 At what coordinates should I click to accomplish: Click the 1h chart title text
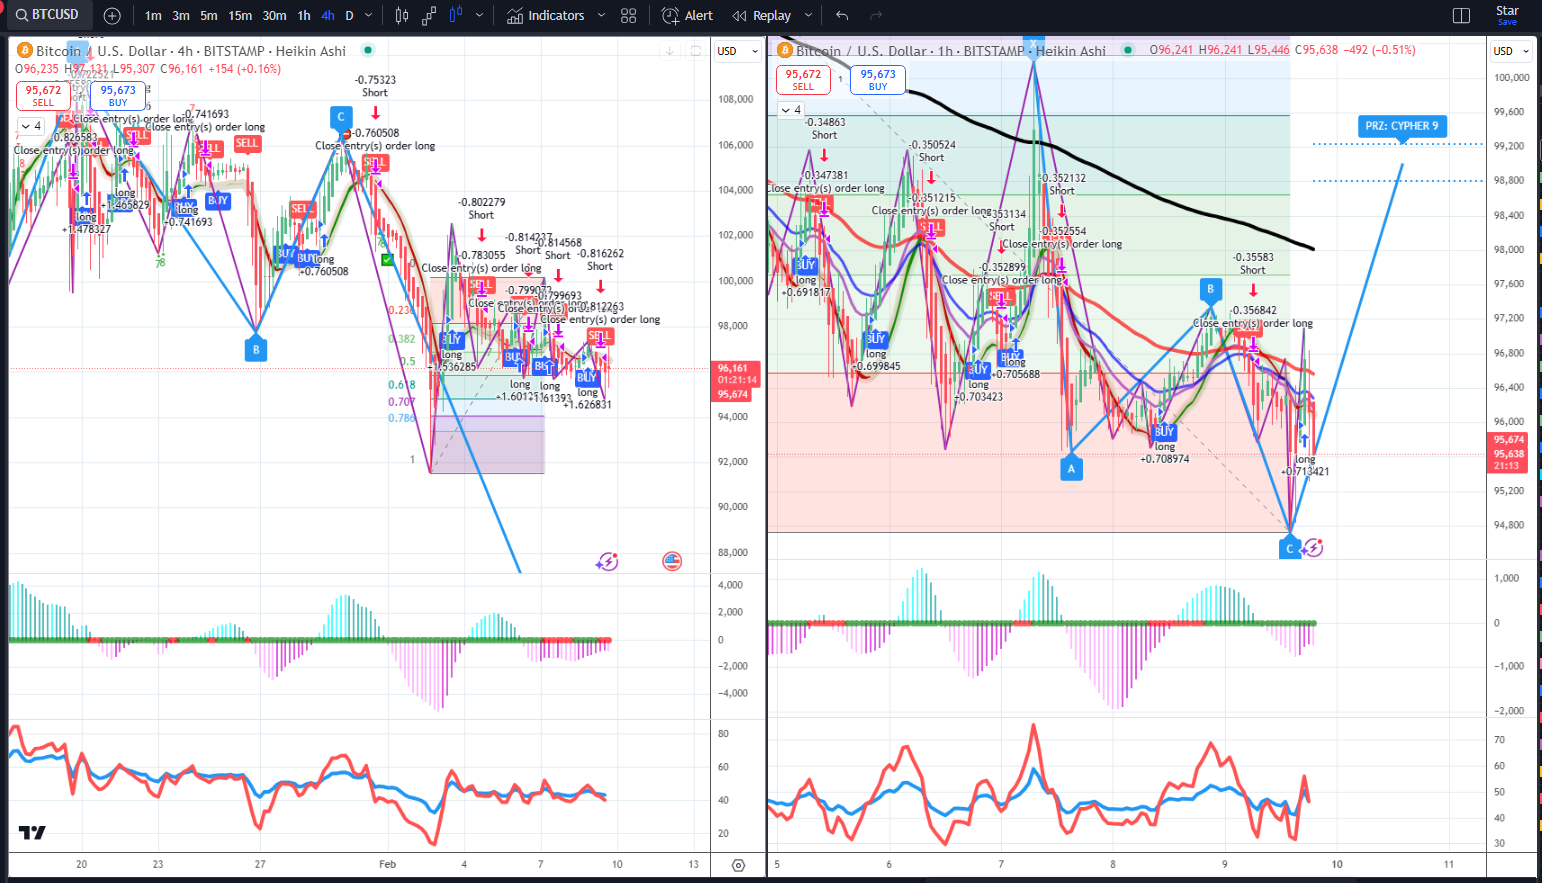[951, 51]
